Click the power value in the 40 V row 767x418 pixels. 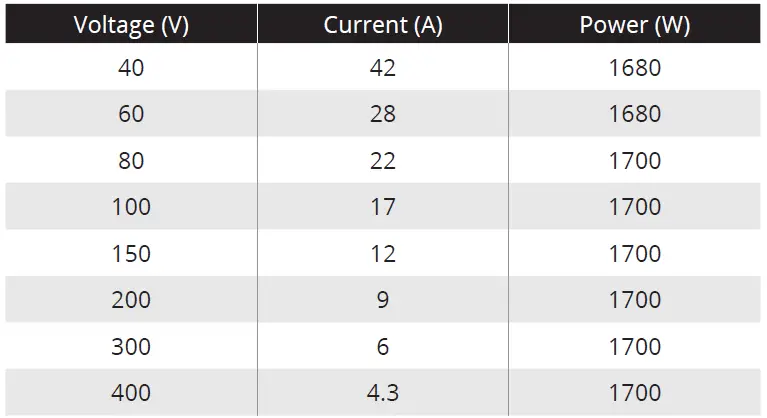(x=635, y=68)
